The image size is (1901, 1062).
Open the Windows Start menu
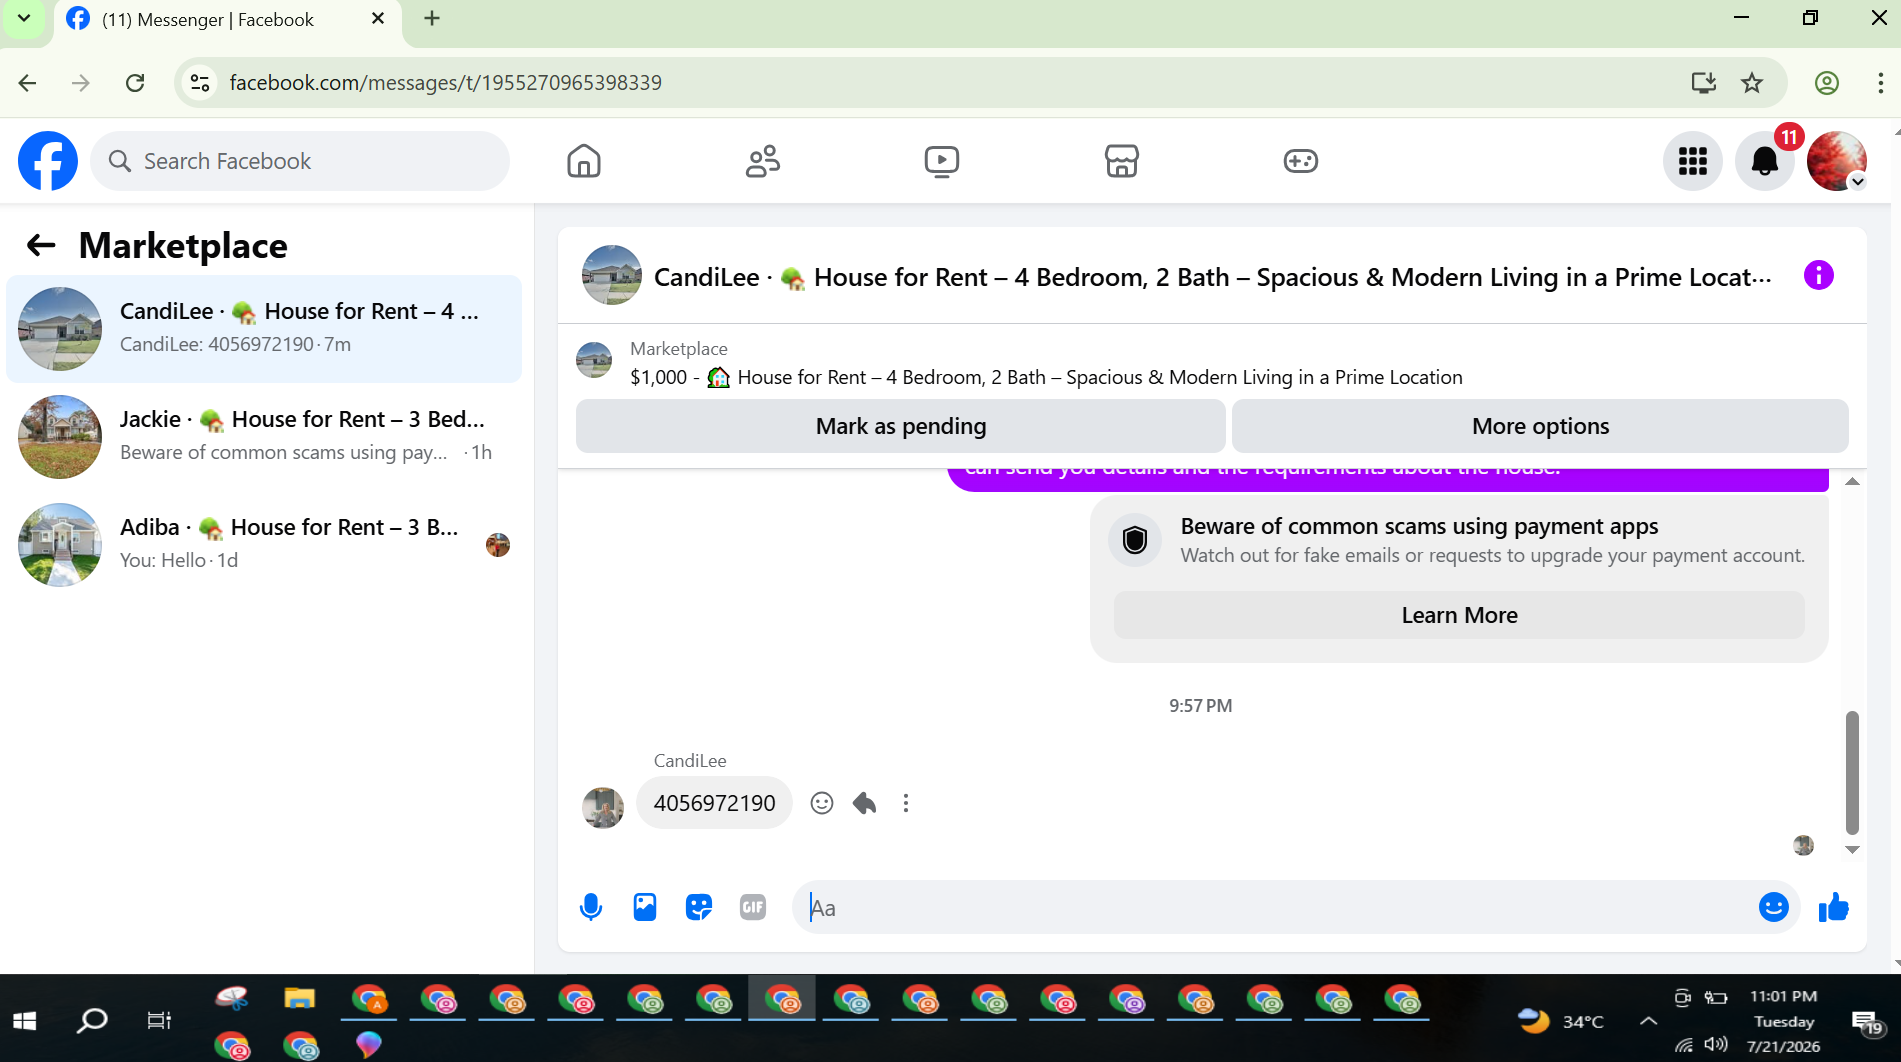pyautogui.click(x=25, y=1020)
